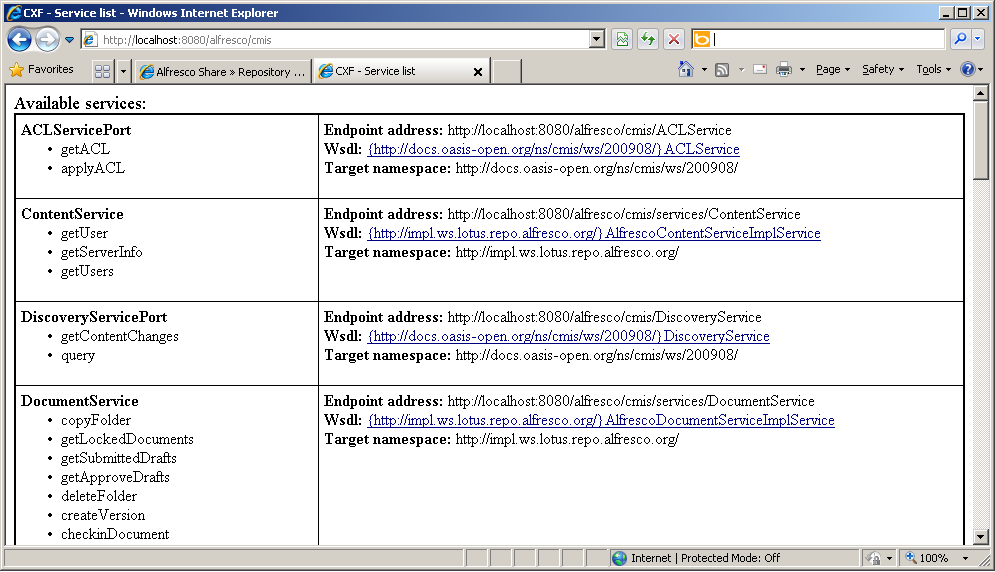Open AlfrescoDocumentServiceImplService WSDL link
The image size is (995, 572).
click(x=601, y=420)
